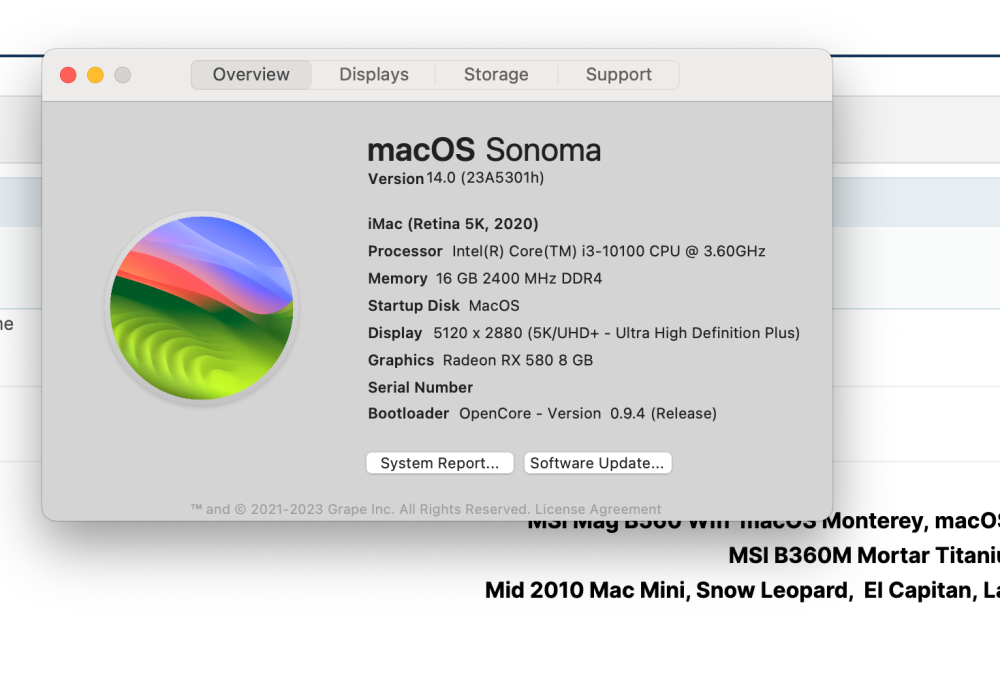
Task: Click the Radeon RX 580 8 GB graphics value
Action: pyautogui.click(x=518, y=360)
